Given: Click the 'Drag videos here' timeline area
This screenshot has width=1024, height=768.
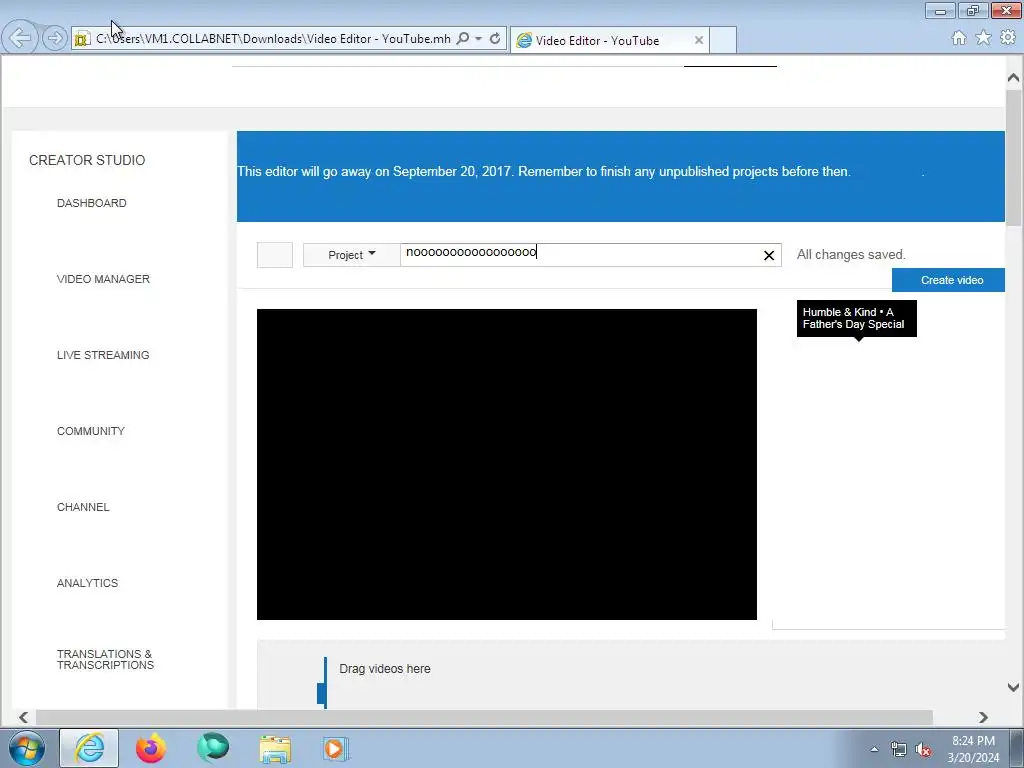Looking at the screenshot, I should [385, 669].
